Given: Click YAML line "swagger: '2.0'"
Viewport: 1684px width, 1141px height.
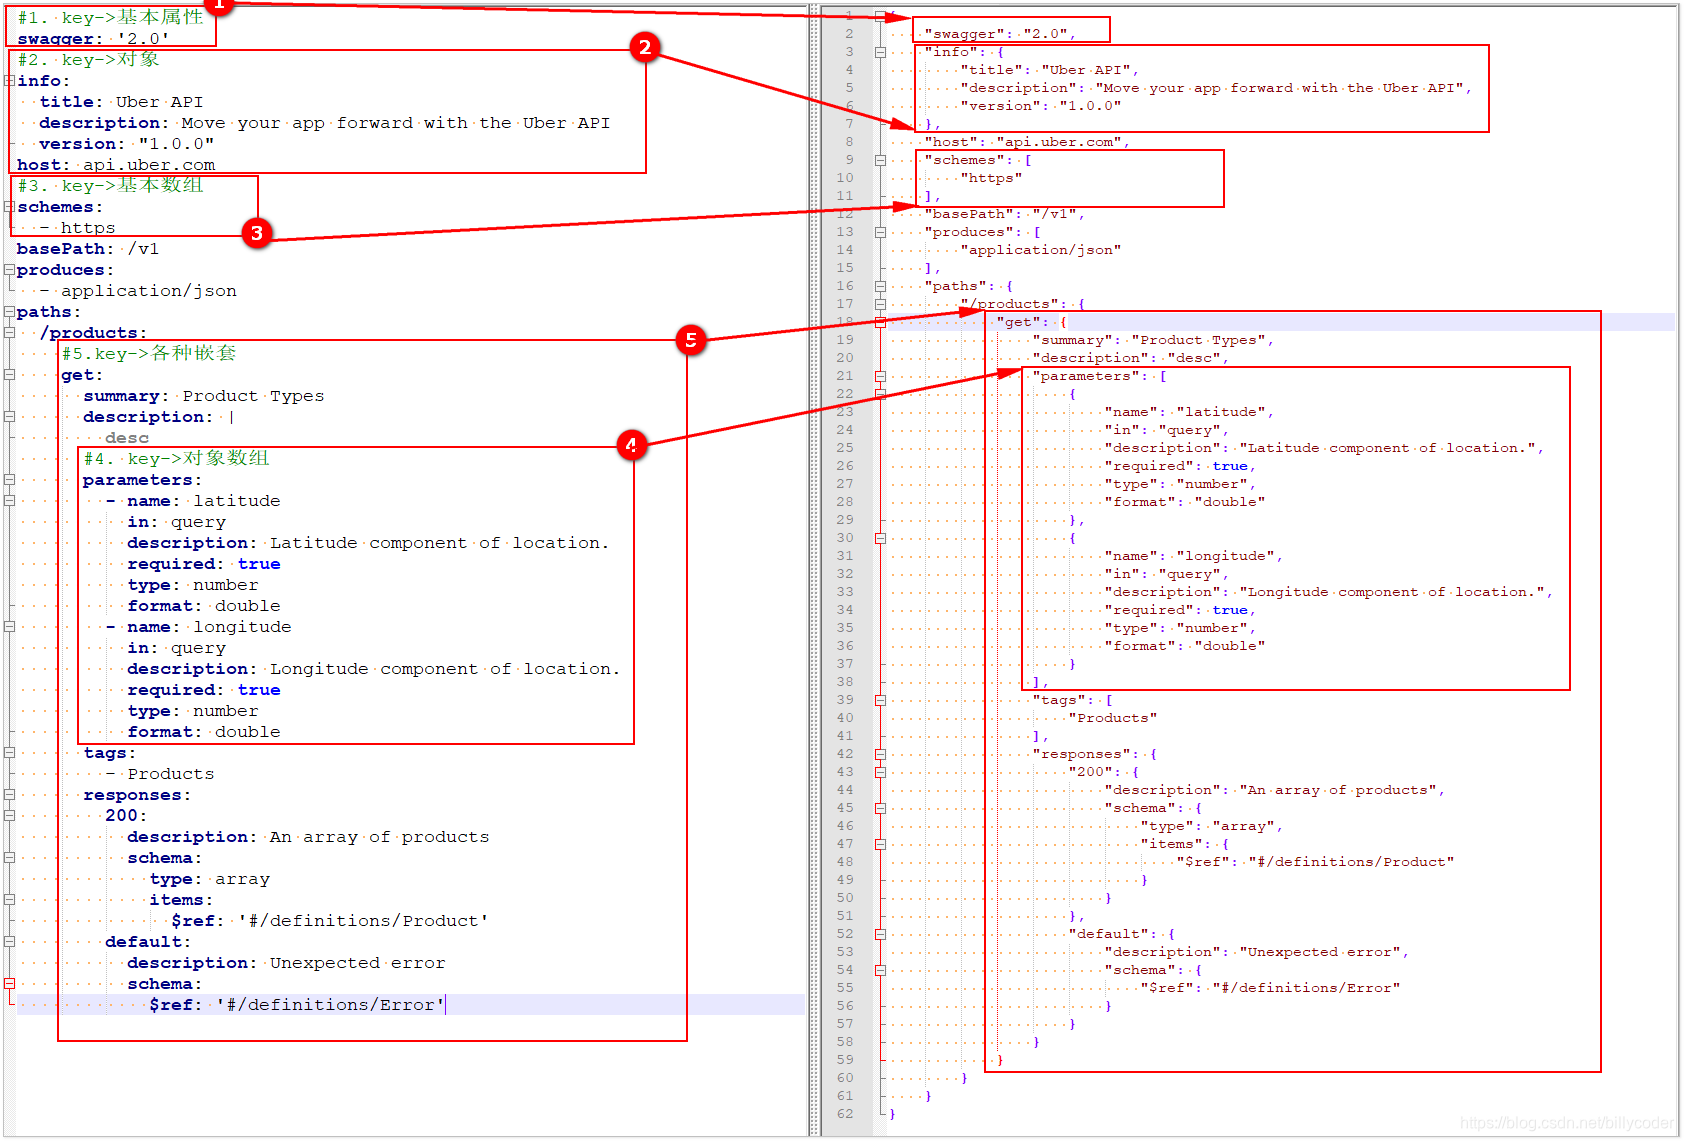Looking at the screenshot, I should pyautogui.click(x=93, y=39).
